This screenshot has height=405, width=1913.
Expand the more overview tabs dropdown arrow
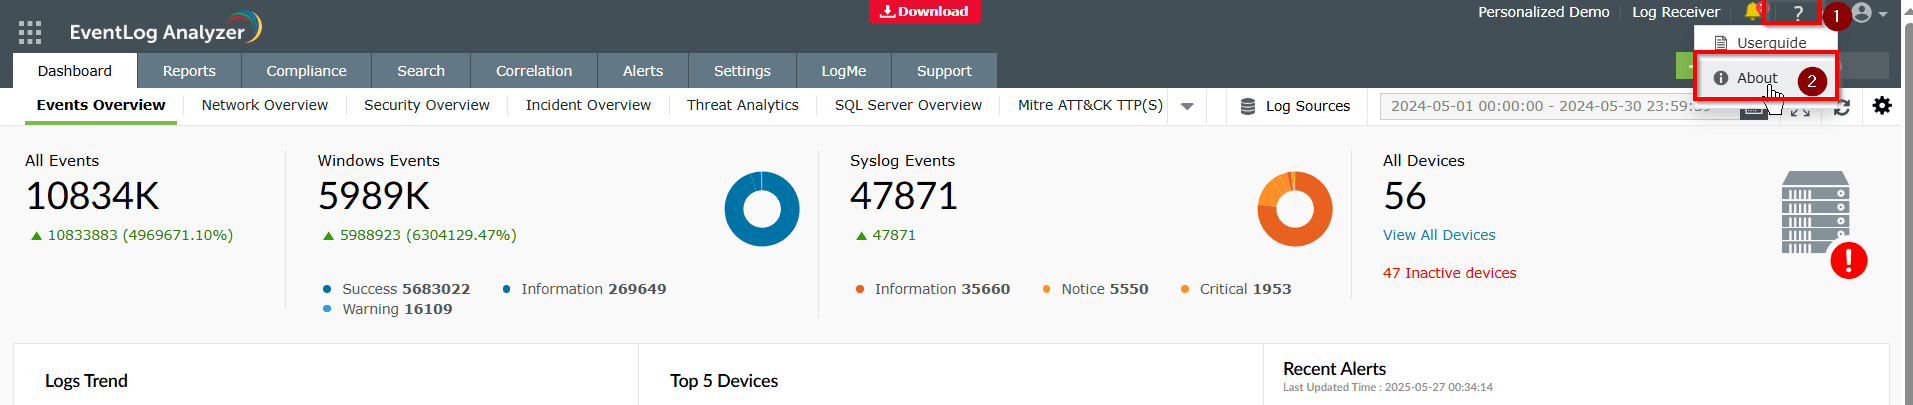(1187, 106)
